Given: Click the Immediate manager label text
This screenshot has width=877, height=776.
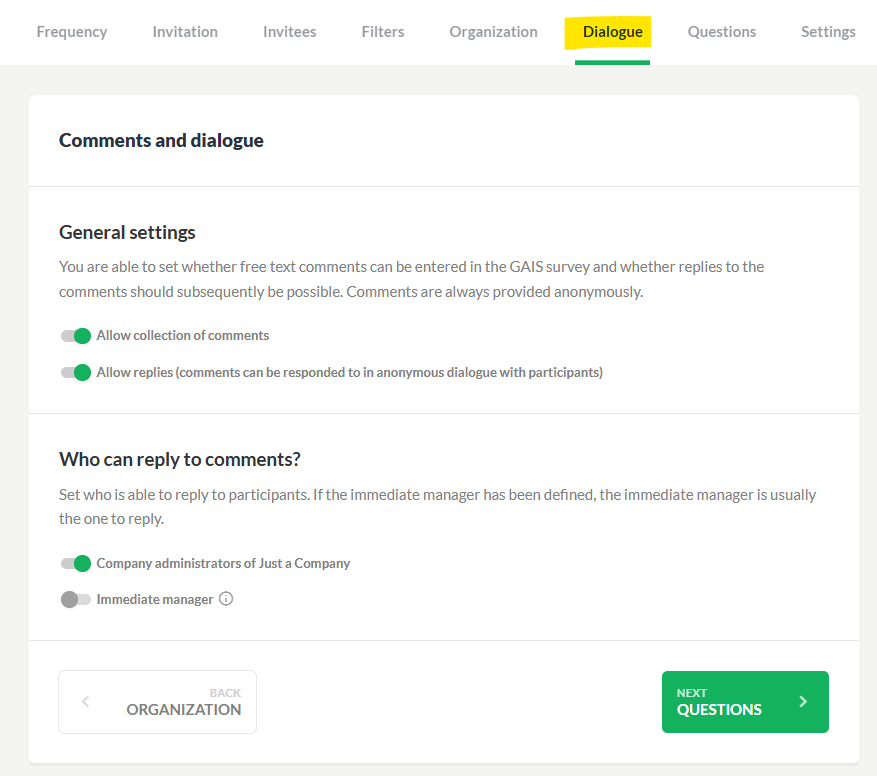Looking at the screenshot, I should (155, 599).
